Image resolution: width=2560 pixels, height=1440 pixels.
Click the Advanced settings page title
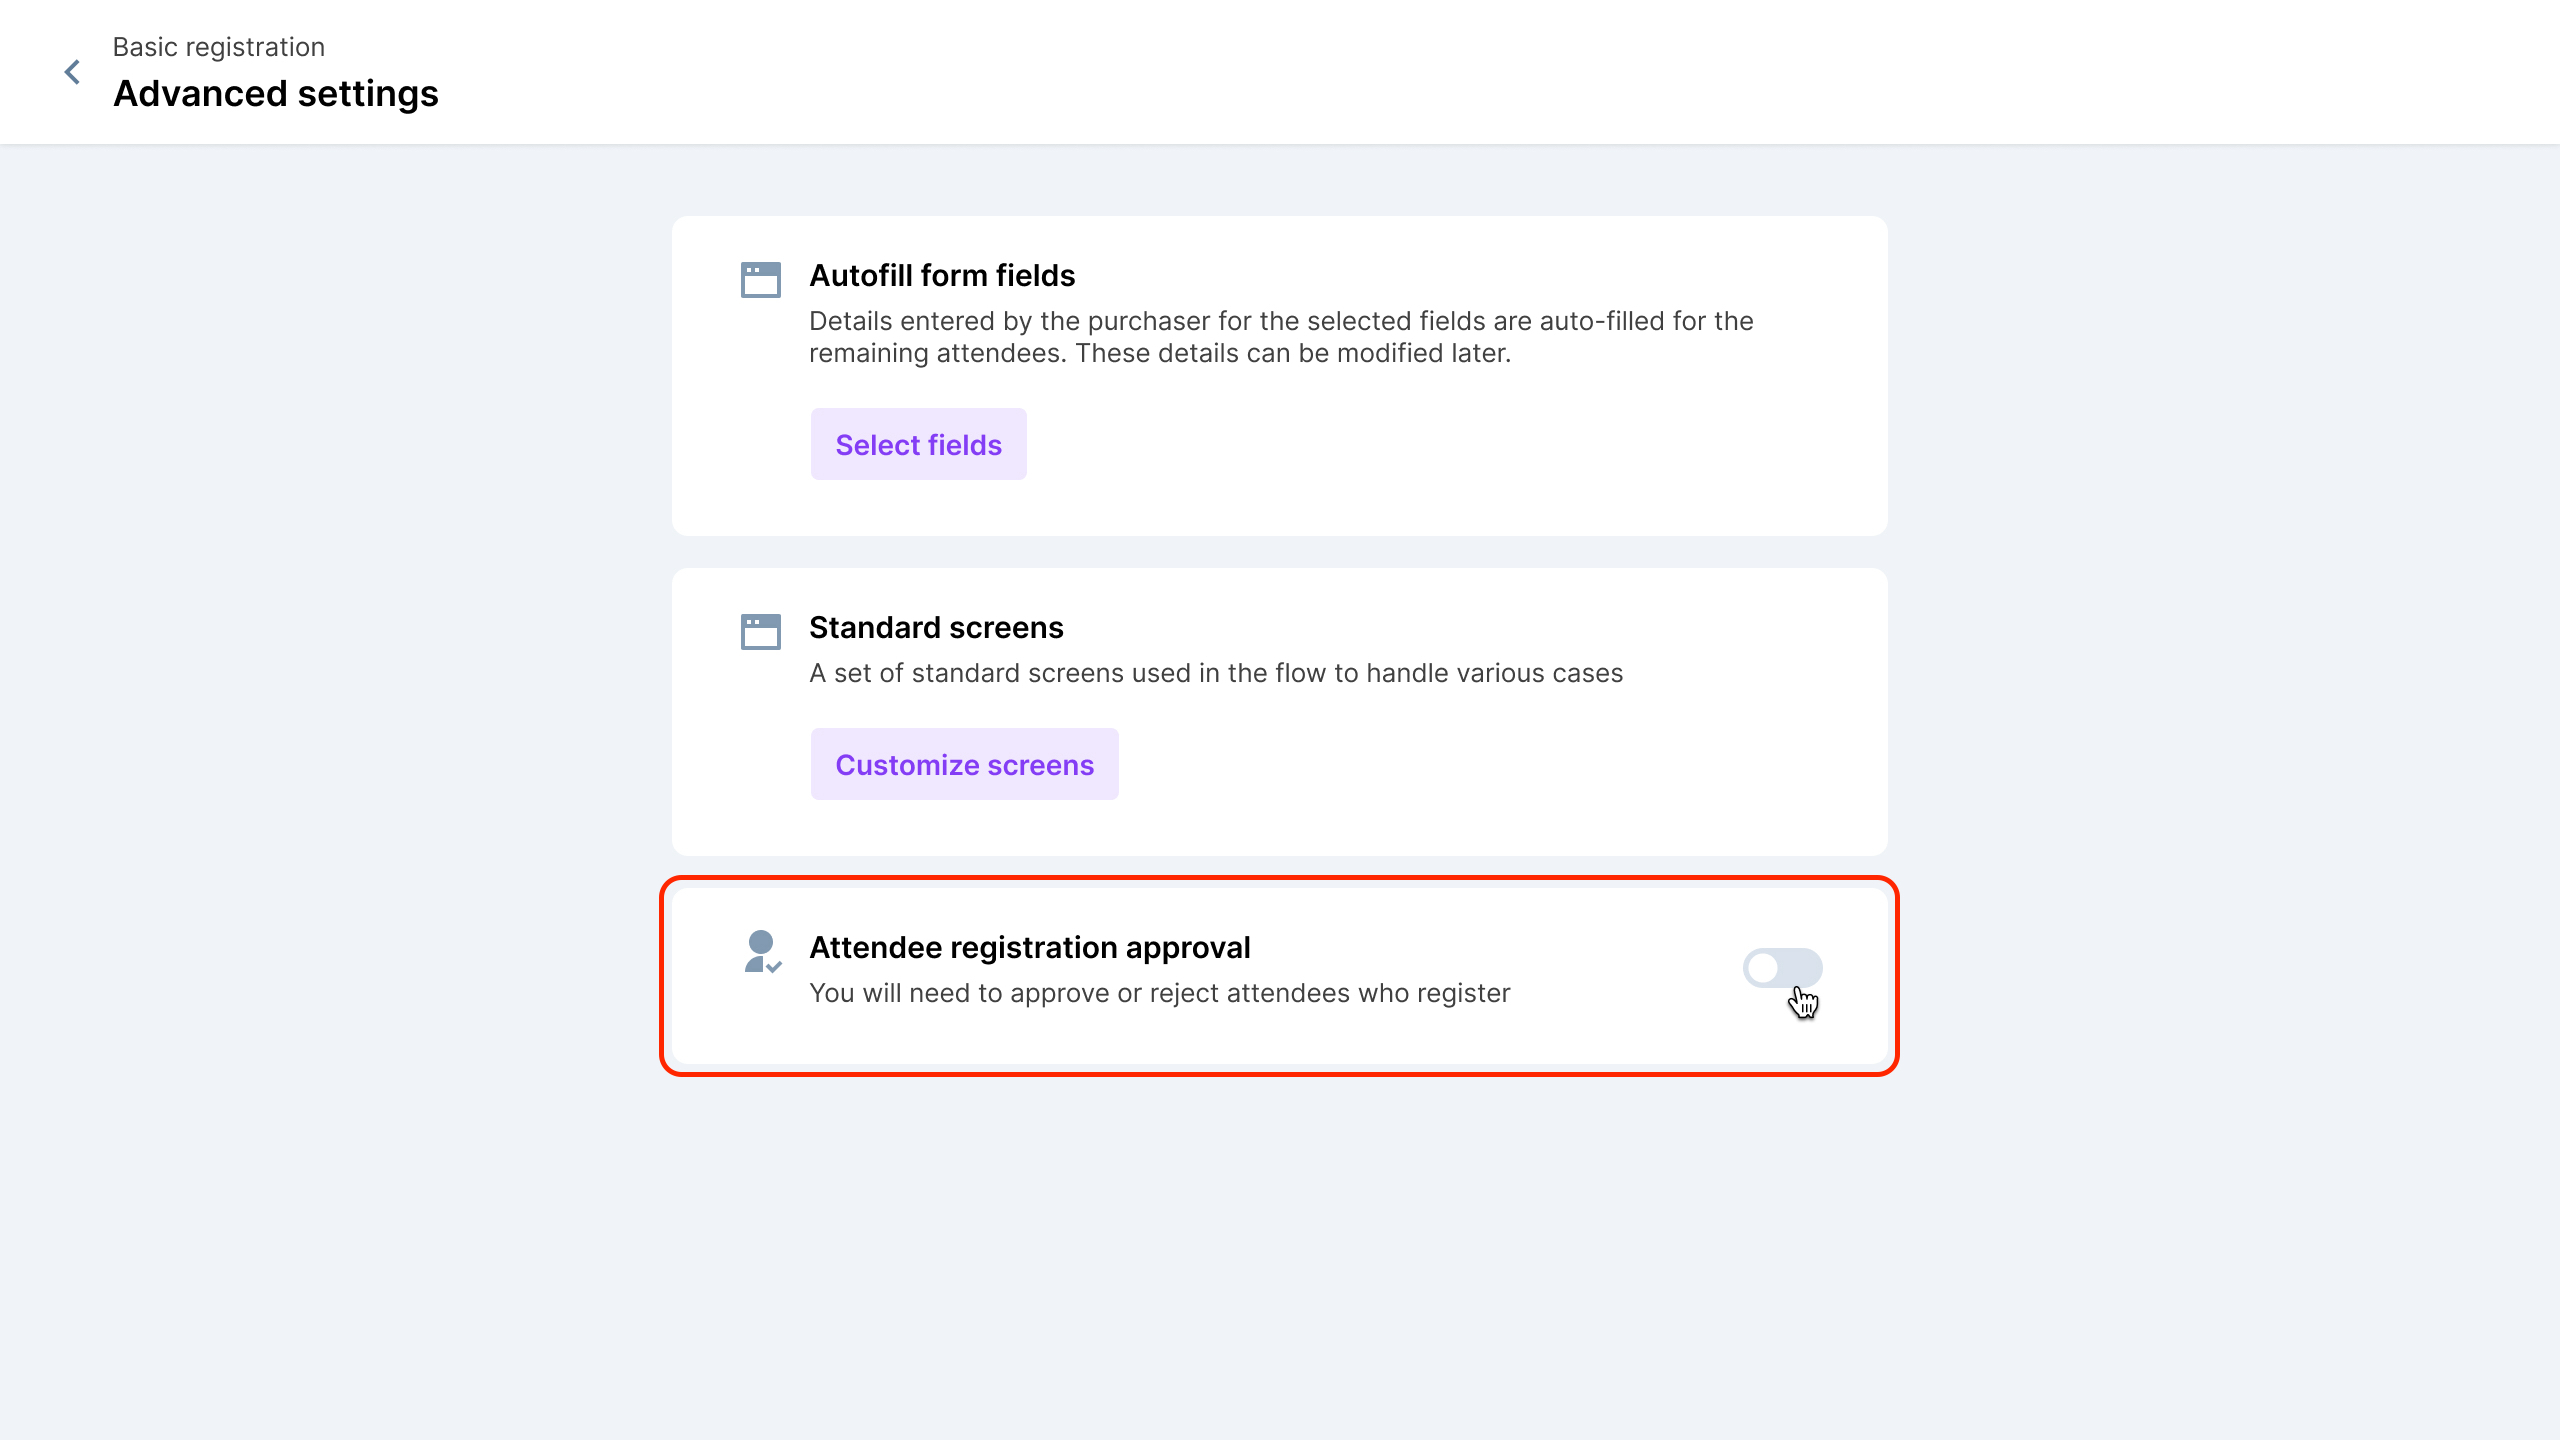[x=276, y=94]
